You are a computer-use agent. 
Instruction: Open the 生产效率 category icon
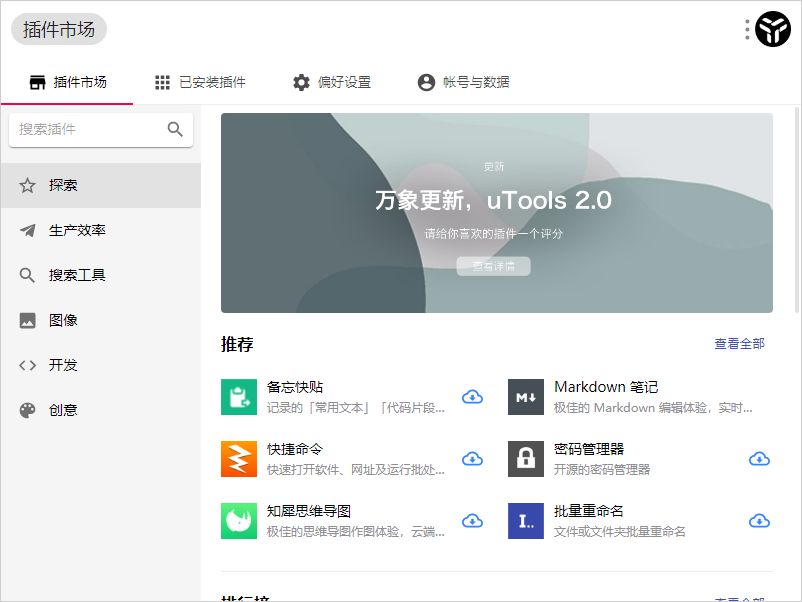pos(27,230)
